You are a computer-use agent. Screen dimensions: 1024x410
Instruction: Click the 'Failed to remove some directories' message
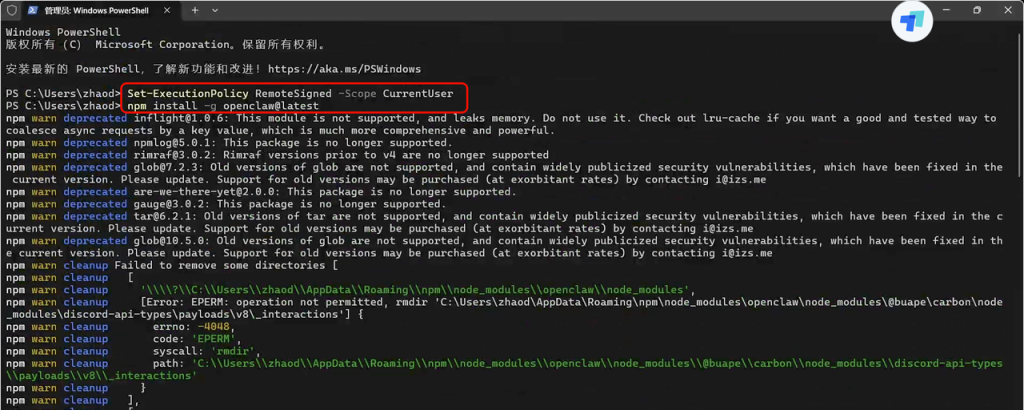(x=224, y=265)
